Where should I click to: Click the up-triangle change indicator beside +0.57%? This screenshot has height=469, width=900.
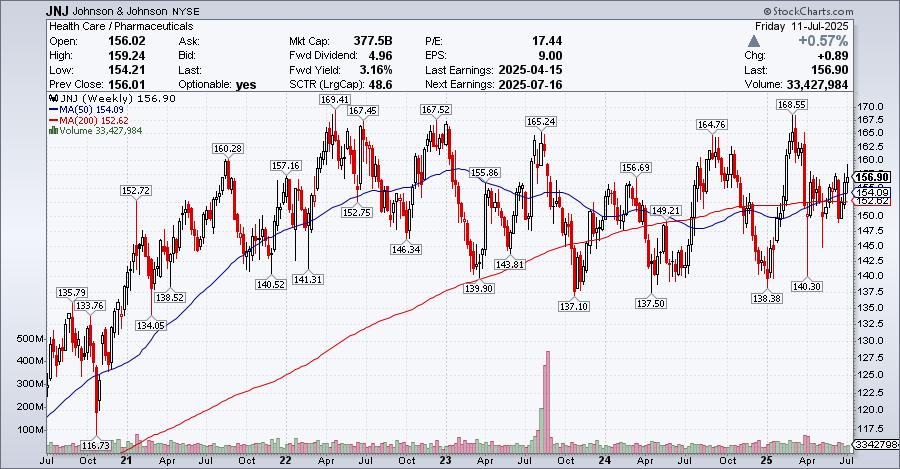click(754, 41)
